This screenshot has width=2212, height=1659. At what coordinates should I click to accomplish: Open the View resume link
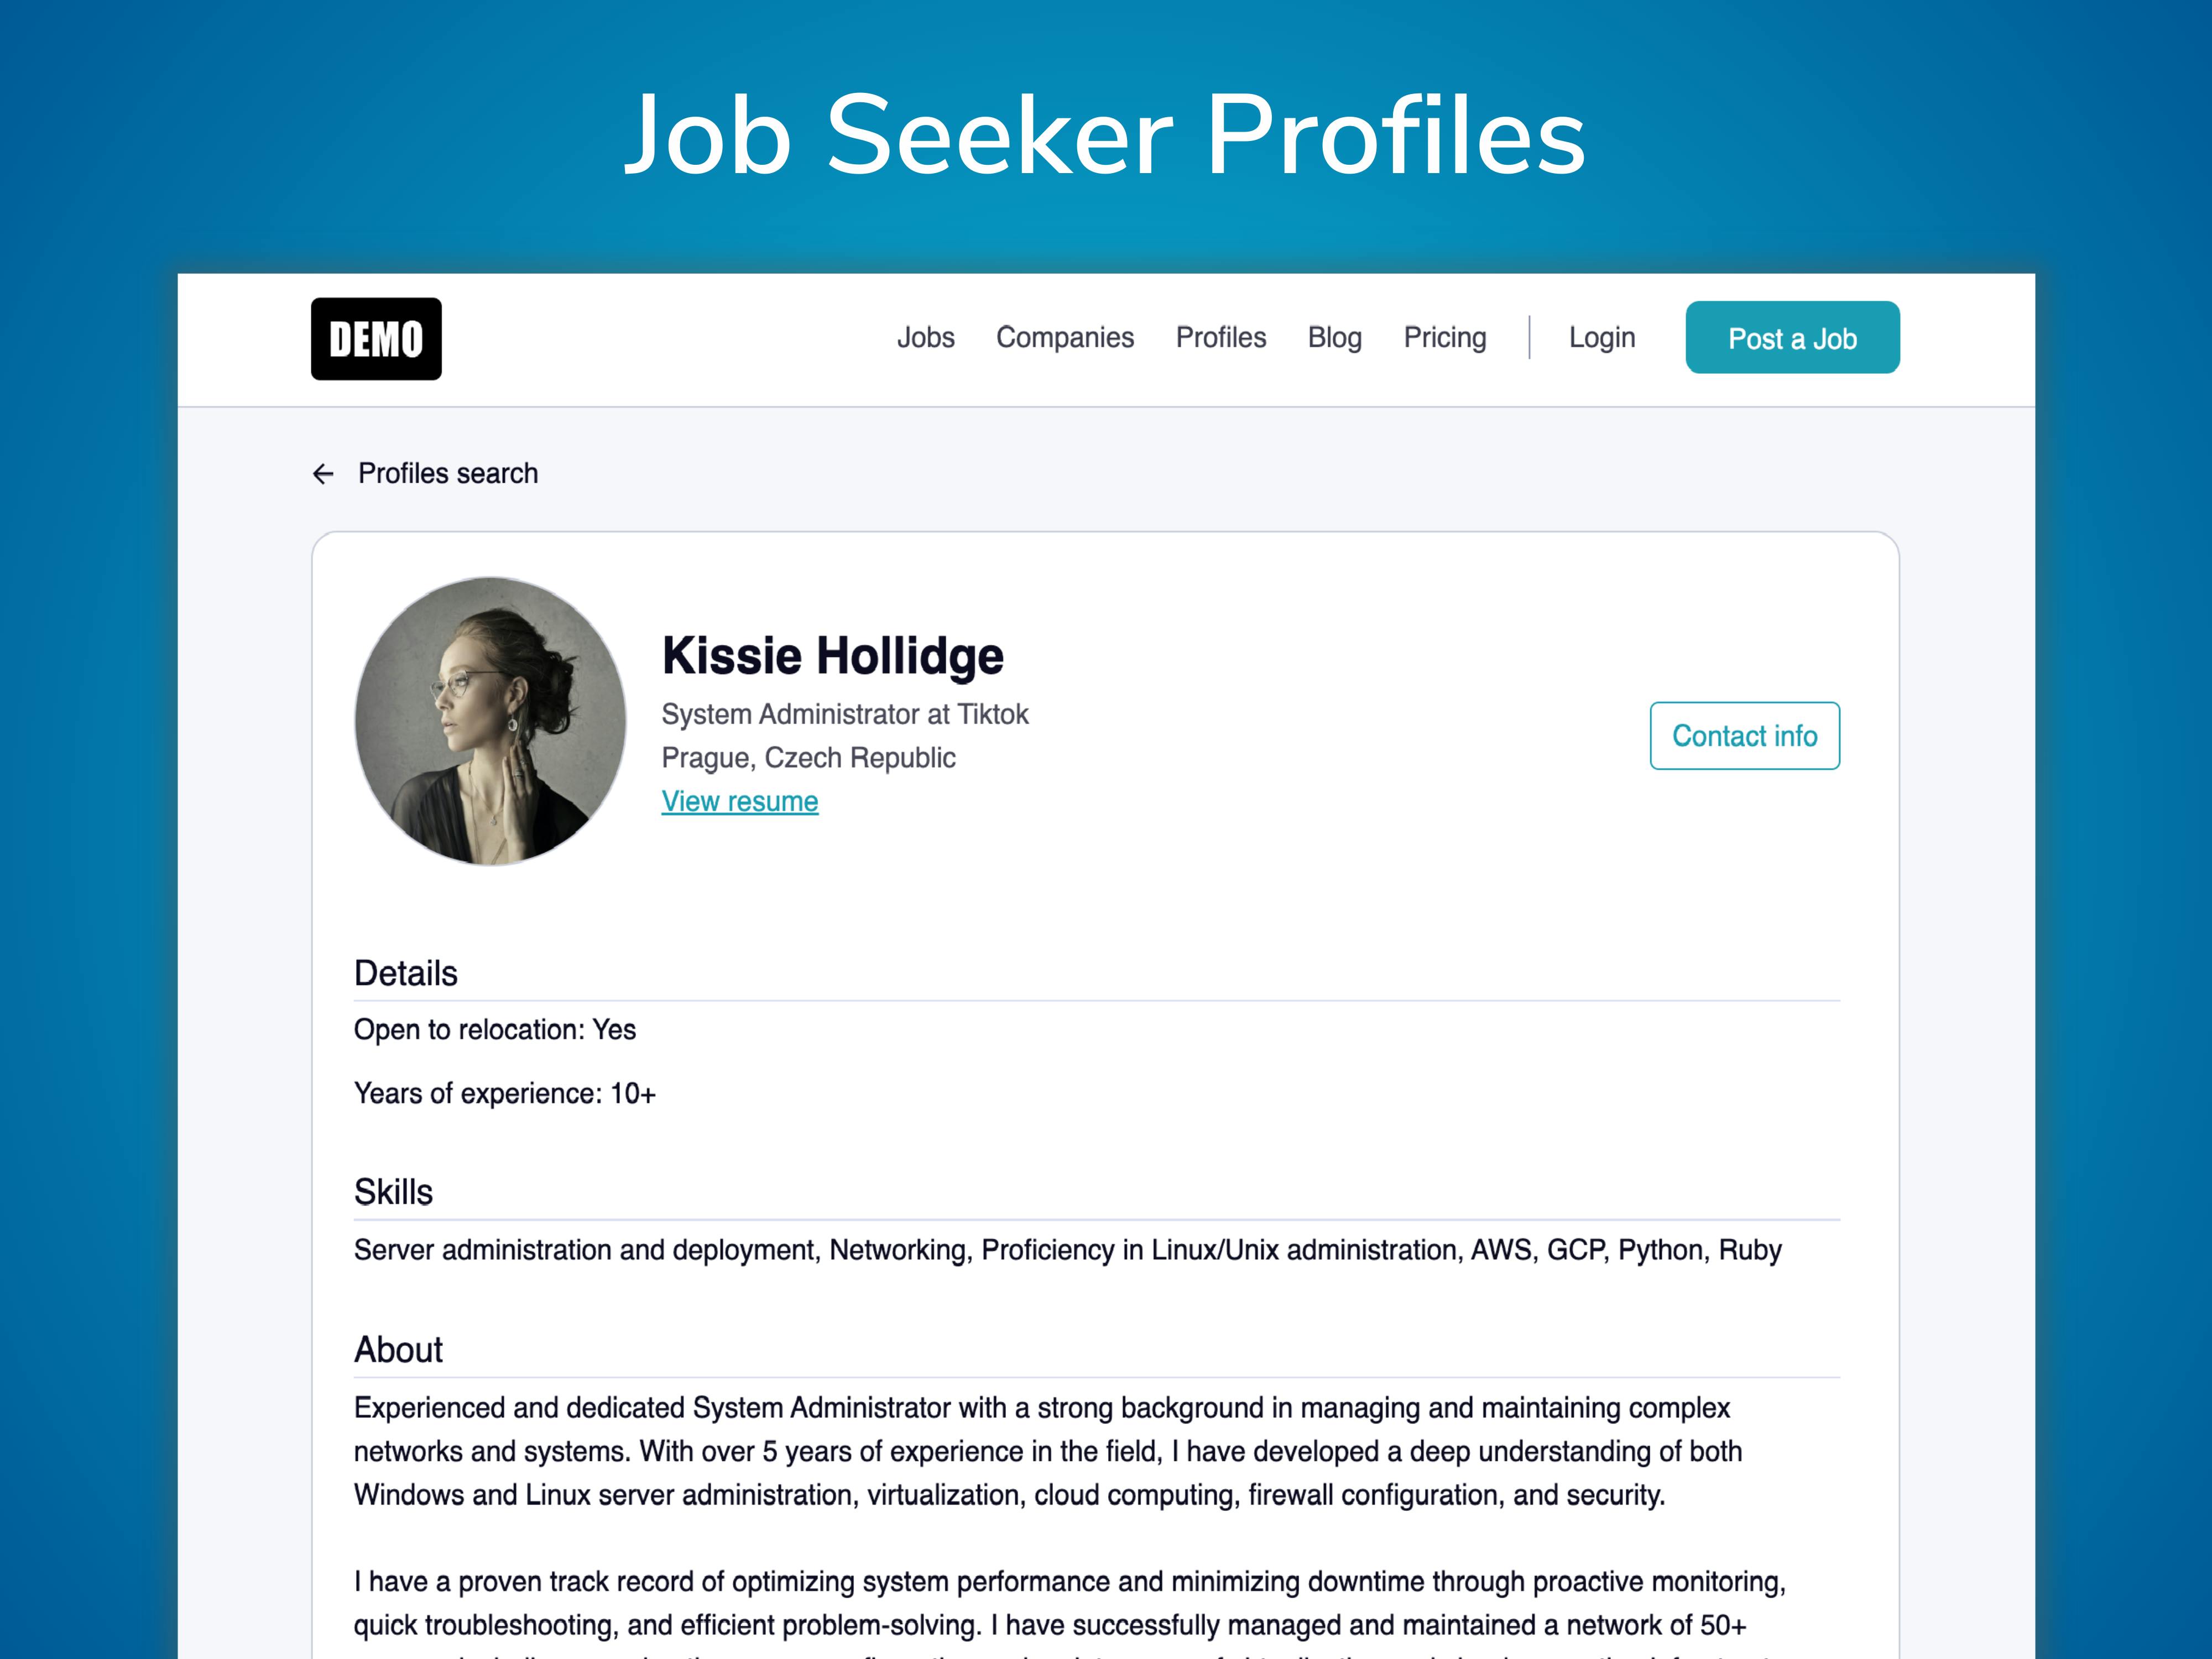[x=739, y=802]
